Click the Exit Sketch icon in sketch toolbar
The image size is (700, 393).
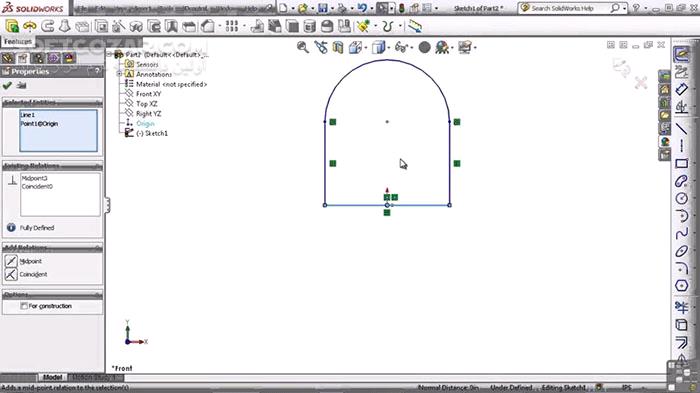coord(681,54)
